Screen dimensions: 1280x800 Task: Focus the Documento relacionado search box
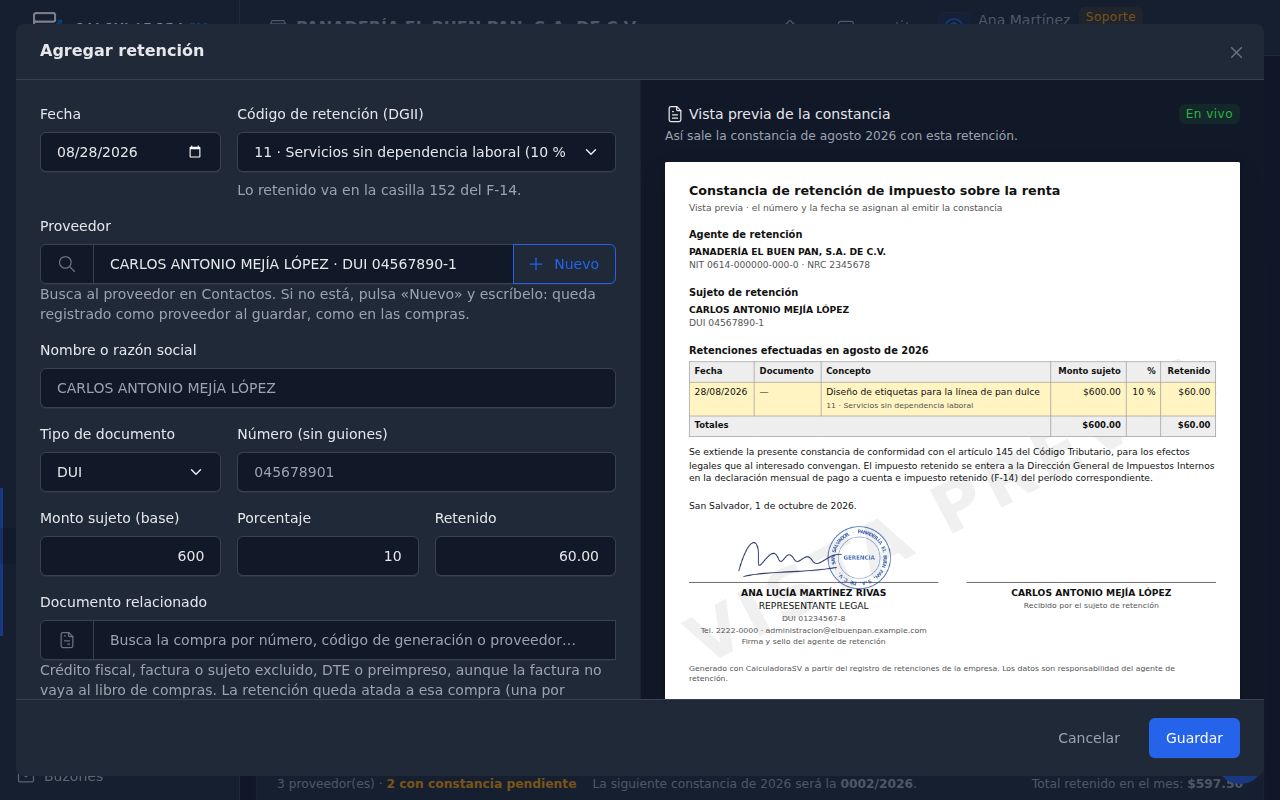(x=354, y=640)
